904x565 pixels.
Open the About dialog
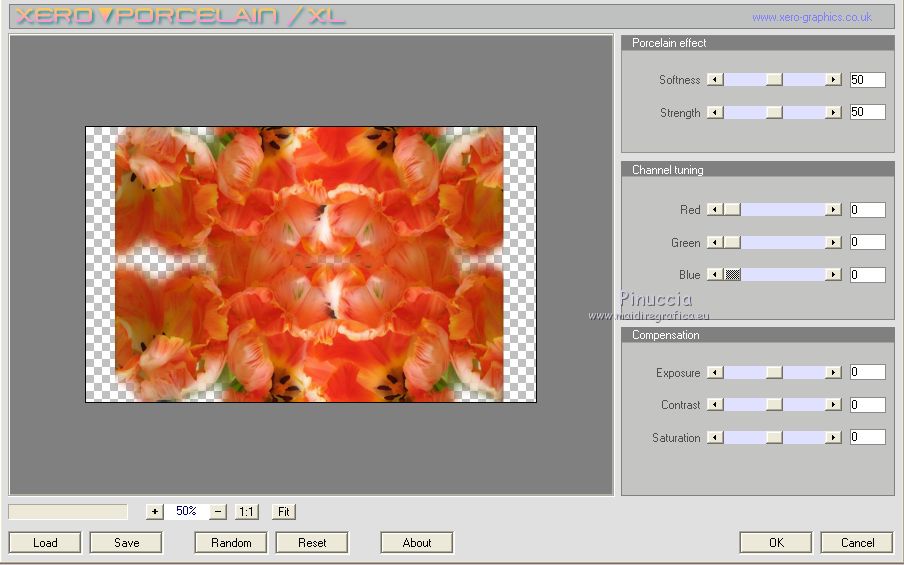[416, 543]
